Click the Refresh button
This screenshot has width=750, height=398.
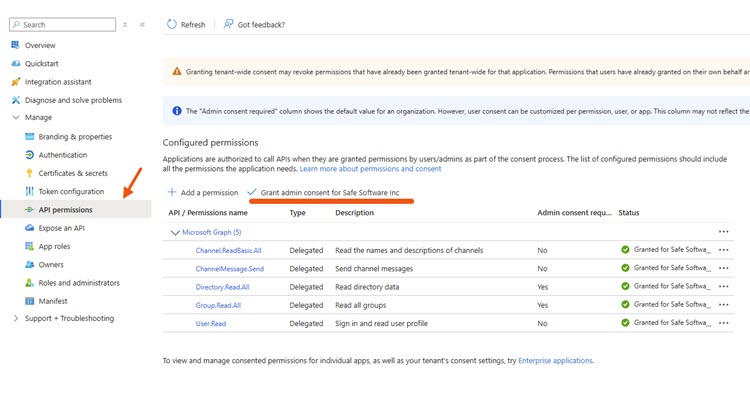tap(186, 24)
